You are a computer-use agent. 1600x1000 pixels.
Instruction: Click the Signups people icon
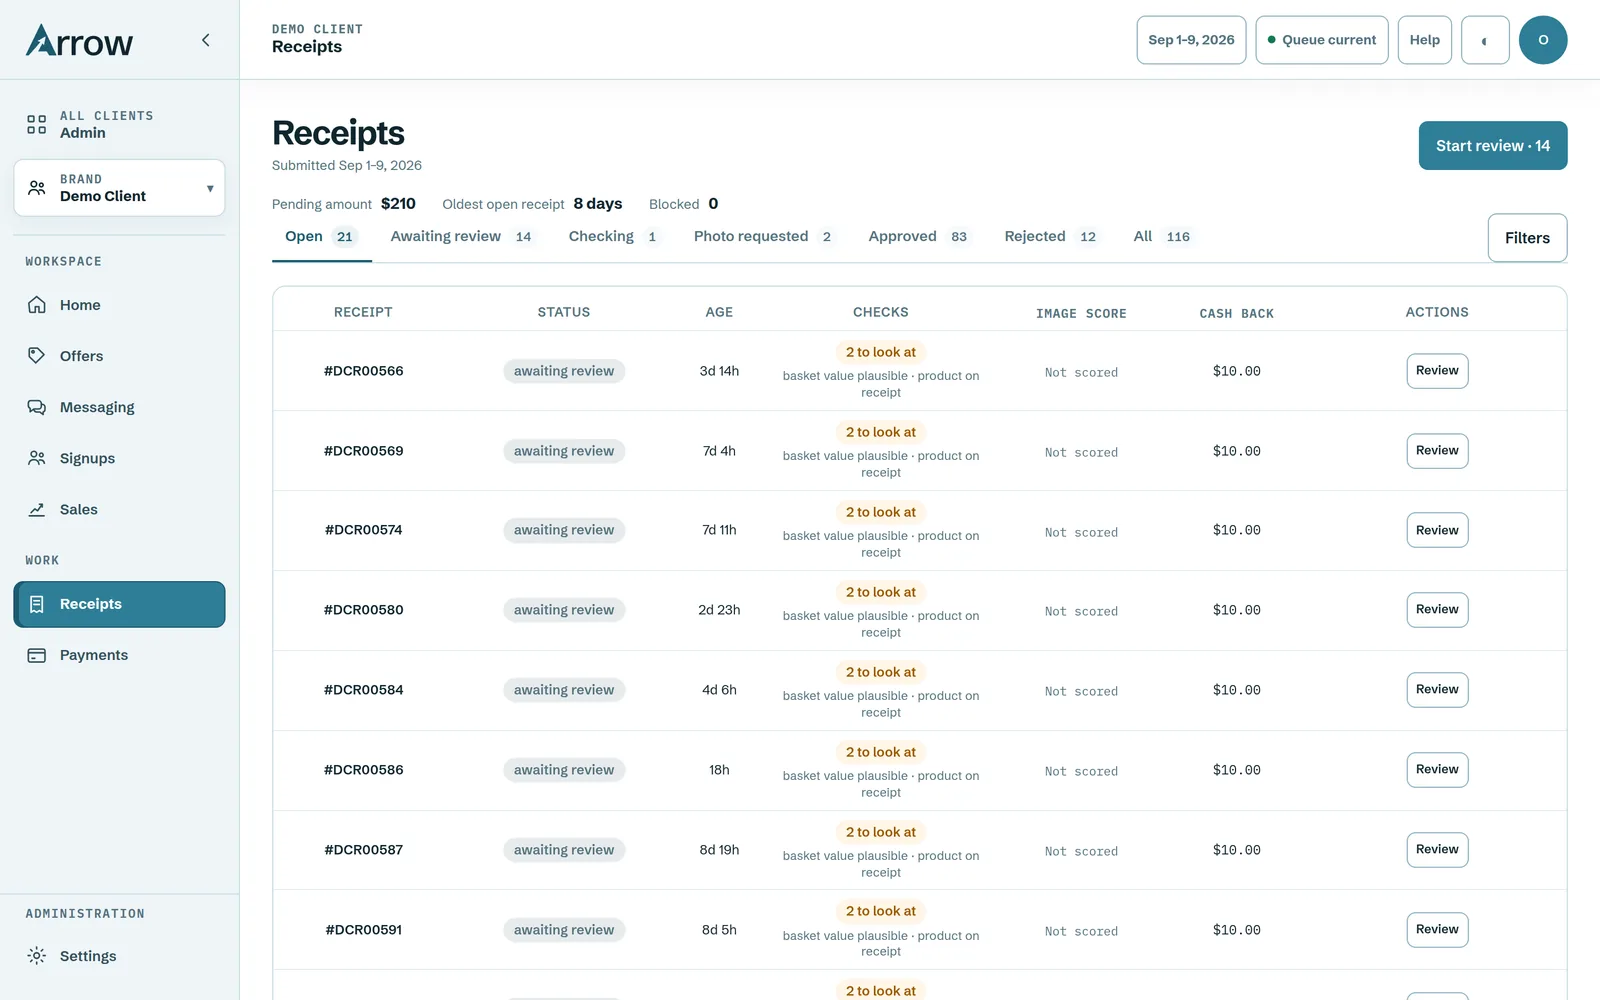pos(37,458)
